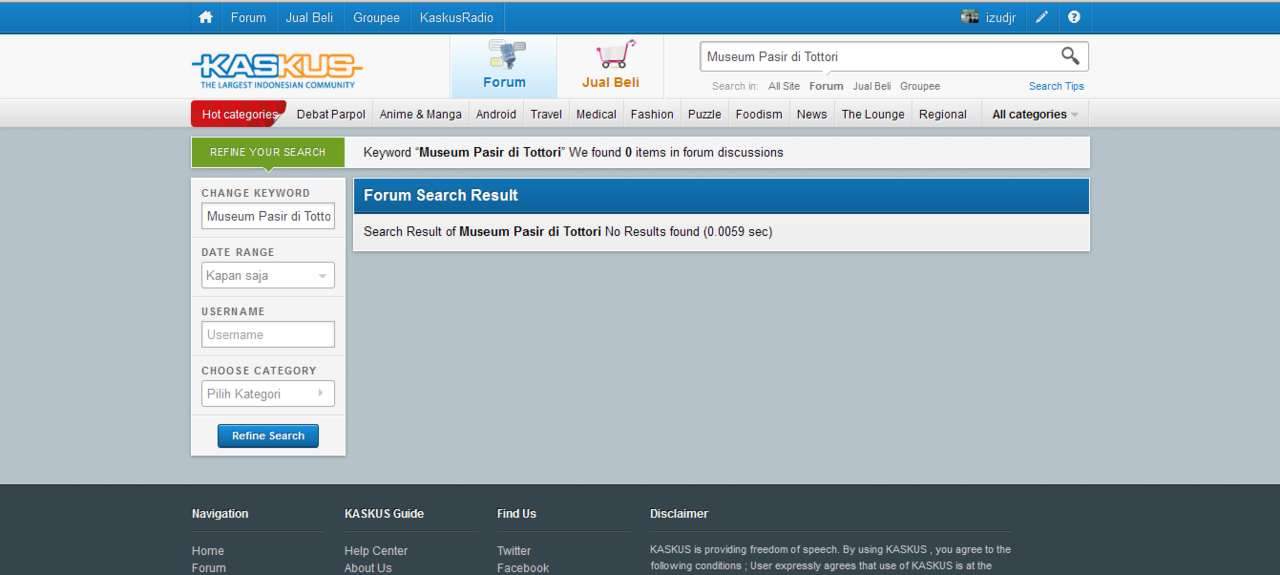Open Search Tips link
Image resolution: width=1280 pixels, height=575 pixels.
(x=1056, y=86)
